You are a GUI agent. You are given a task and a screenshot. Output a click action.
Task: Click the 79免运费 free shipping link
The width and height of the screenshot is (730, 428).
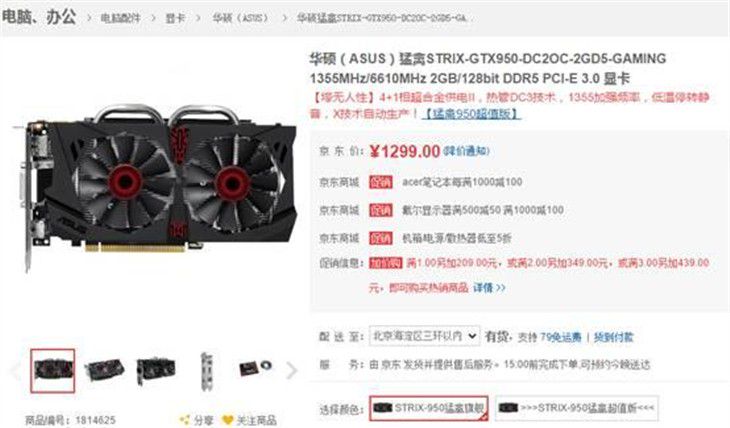561,337
